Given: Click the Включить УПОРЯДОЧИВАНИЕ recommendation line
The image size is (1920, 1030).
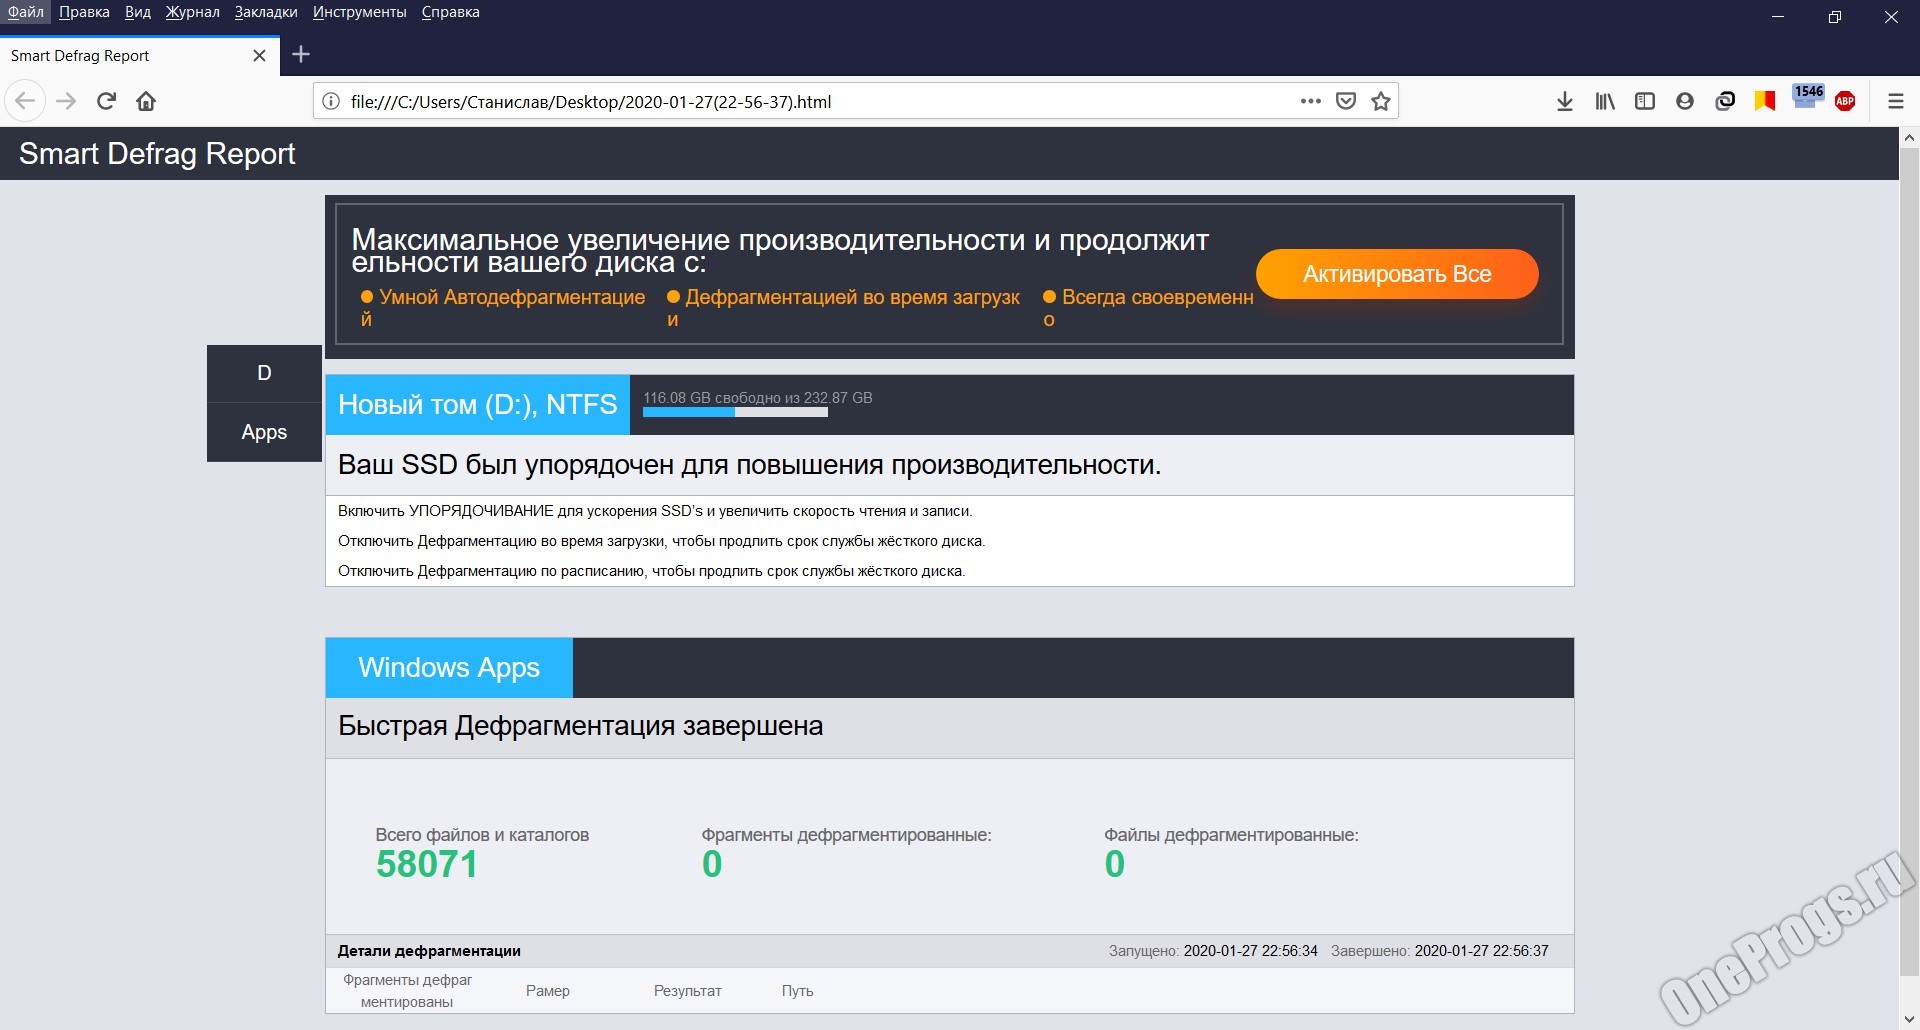Looking at the screenshot, I should (655, 511).
